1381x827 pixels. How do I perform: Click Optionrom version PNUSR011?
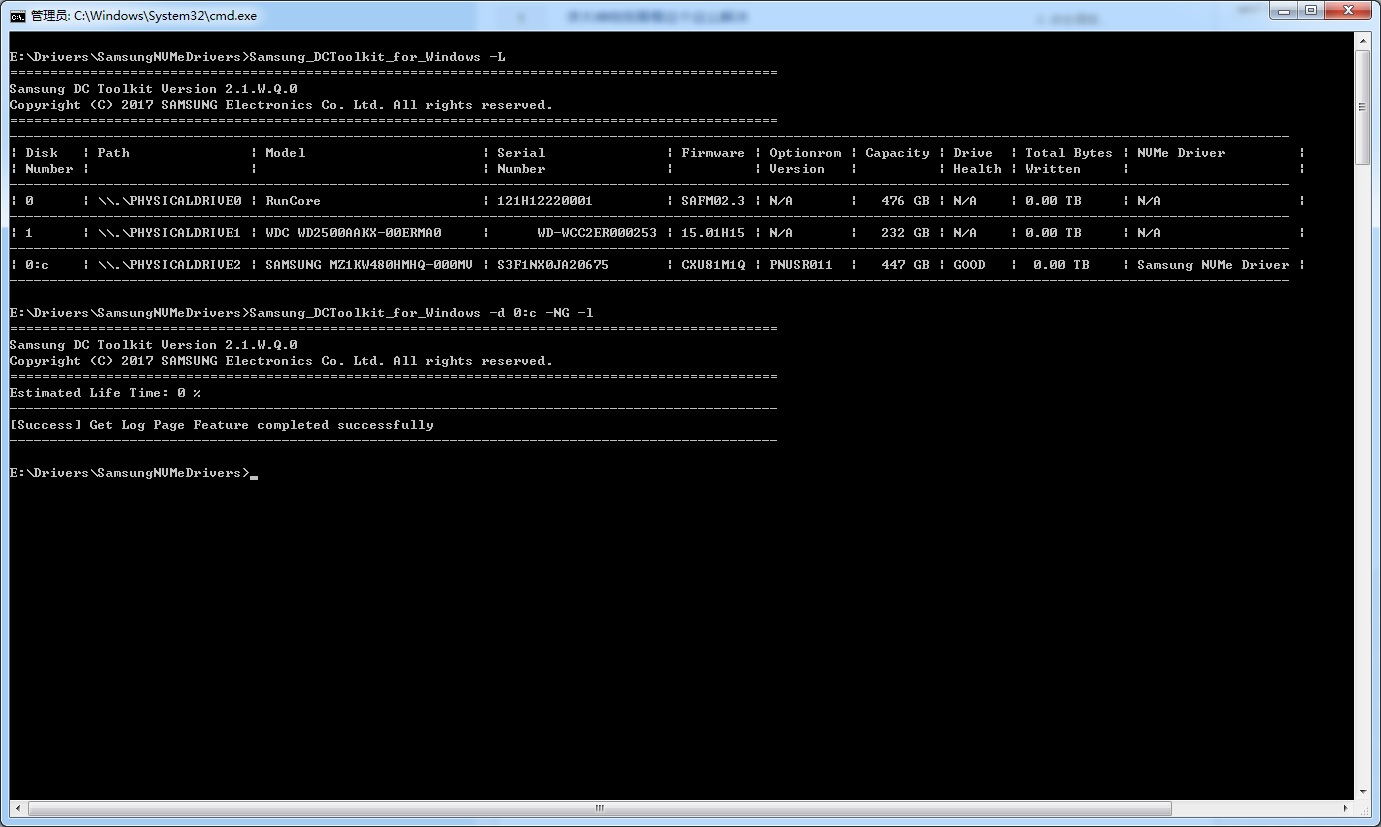[801, 265]
